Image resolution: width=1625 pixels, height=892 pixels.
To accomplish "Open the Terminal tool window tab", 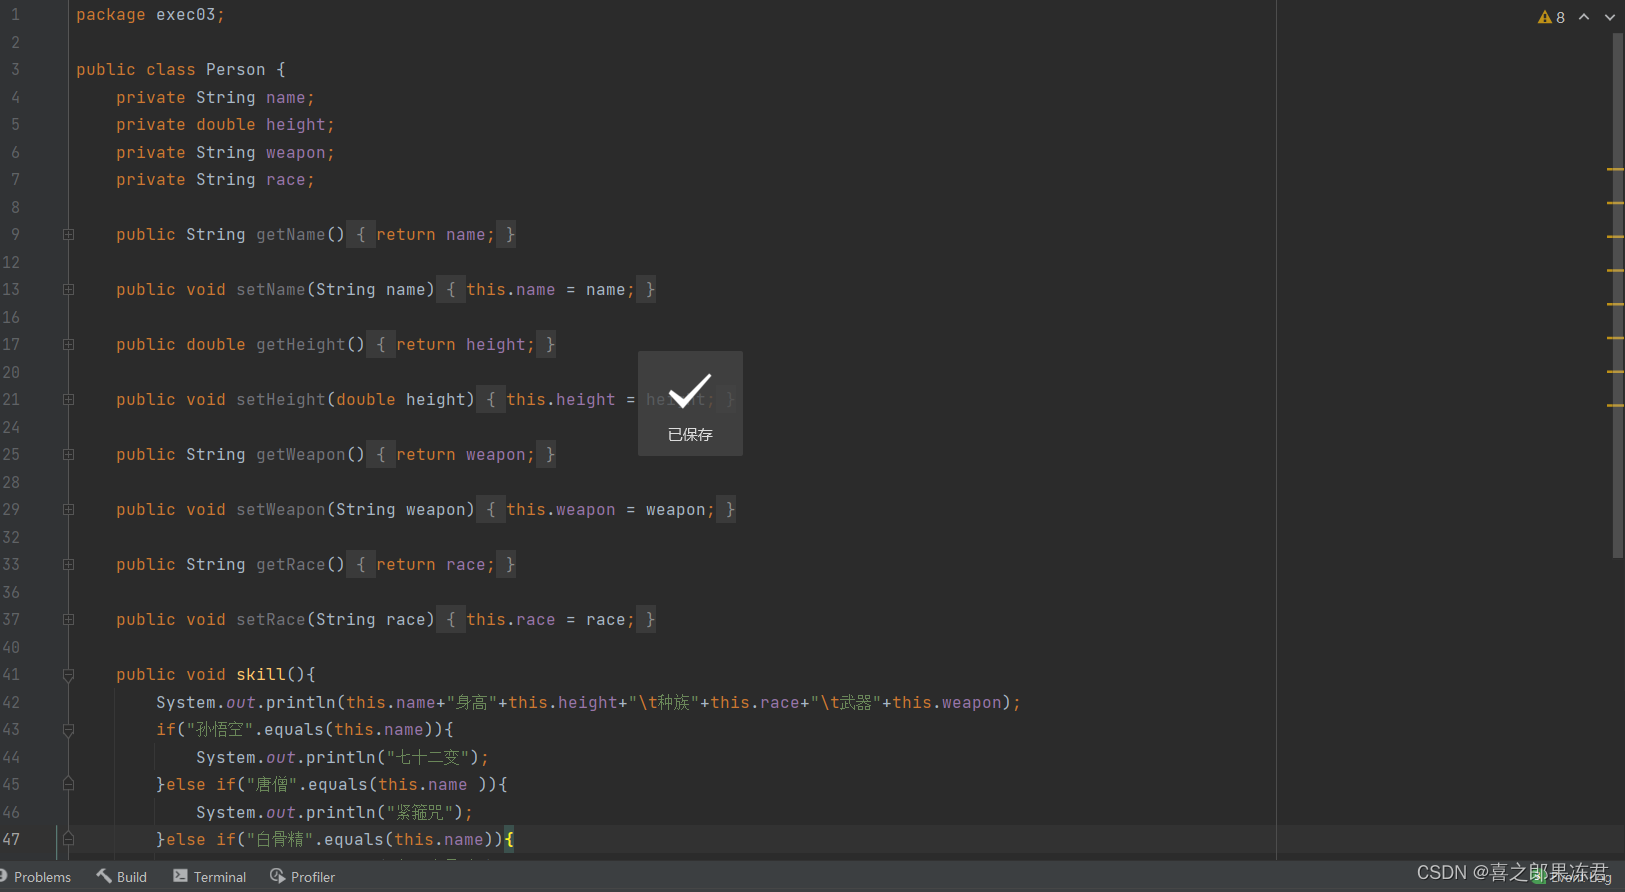I will pos(210,877).
